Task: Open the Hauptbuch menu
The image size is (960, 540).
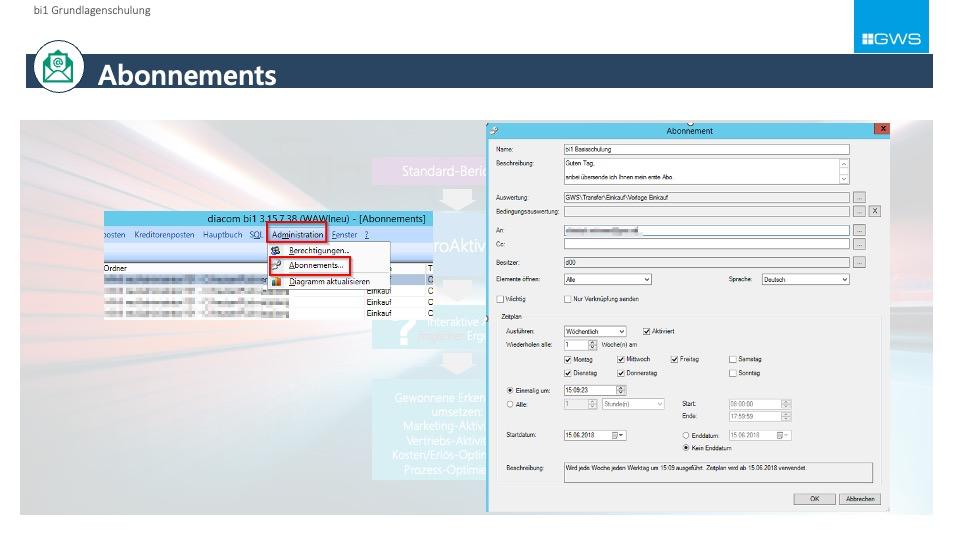Action: [222, 234]
